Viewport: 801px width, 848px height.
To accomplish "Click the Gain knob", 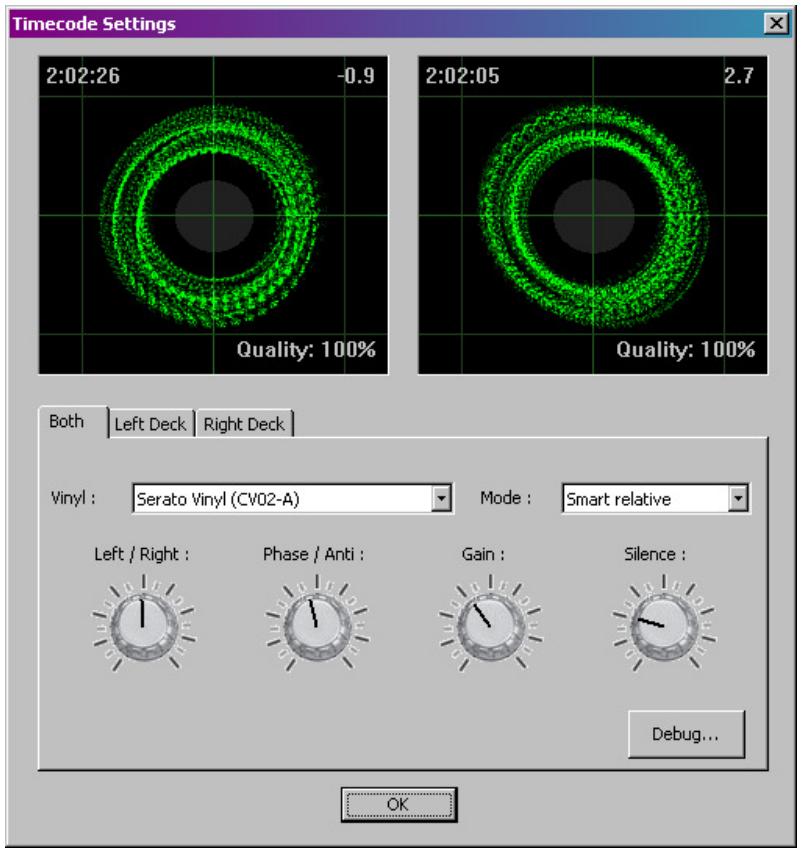I will pyautogui.click(x=491, y=625).
